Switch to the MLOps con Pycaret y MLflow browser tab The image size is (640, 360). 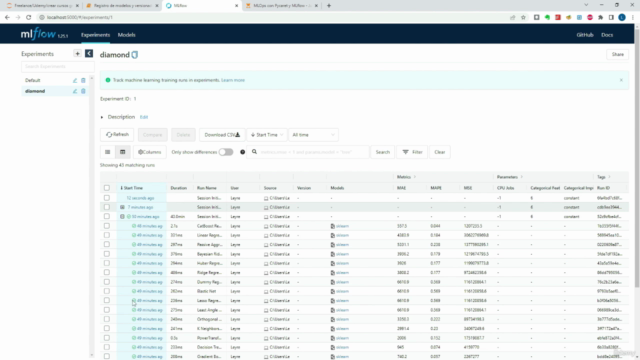click(x=281, y=6)
